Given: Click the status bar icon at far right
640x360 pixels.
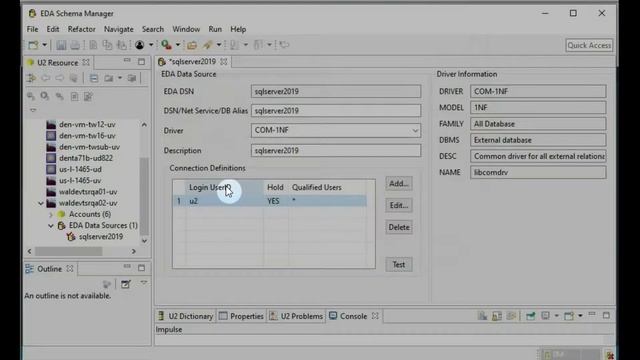Looking at the screenshot, I should pyautogui.click(x=610, y=355).
